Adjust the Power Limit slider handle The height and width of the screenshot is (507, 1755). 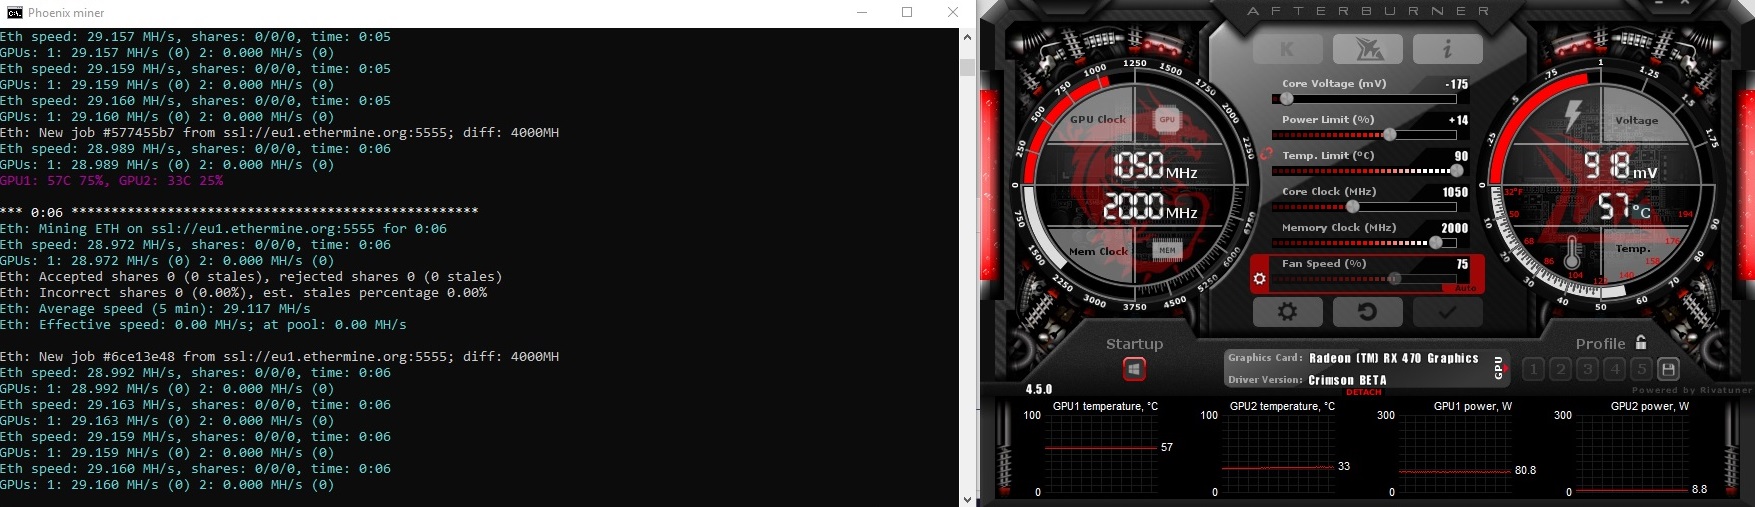(x=1390, y=135)
